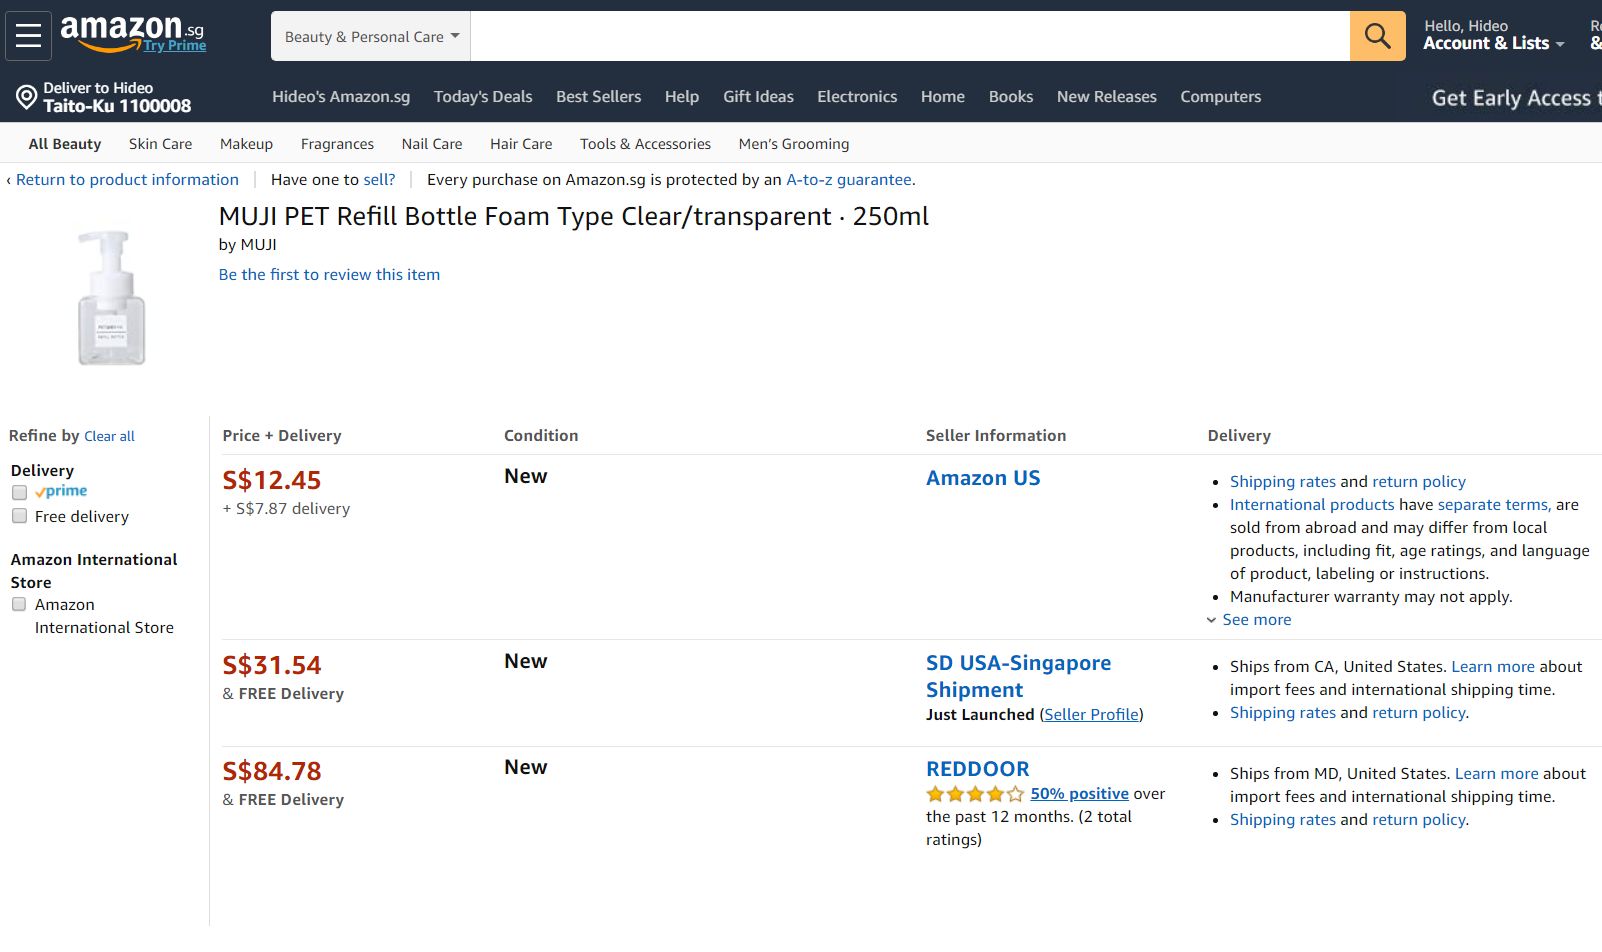The width and height of the screenshot is (1602, 952).
Task: Open Electronics nav link
Action: pos(857,97)
